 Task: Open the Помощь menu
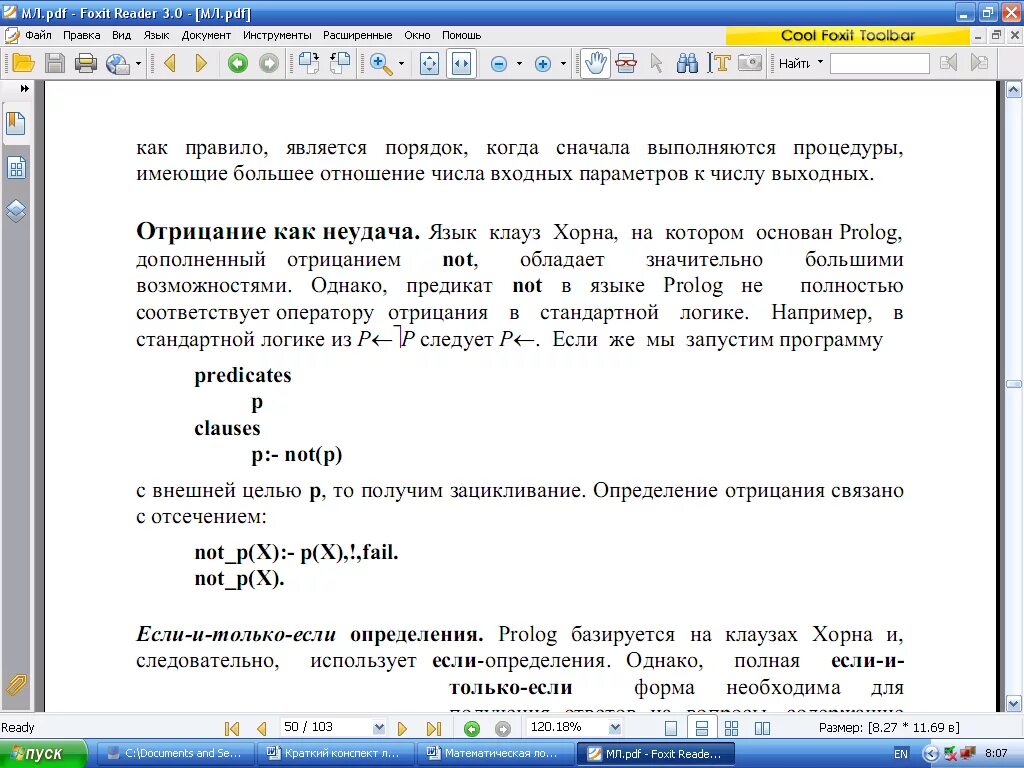point(461,35)
